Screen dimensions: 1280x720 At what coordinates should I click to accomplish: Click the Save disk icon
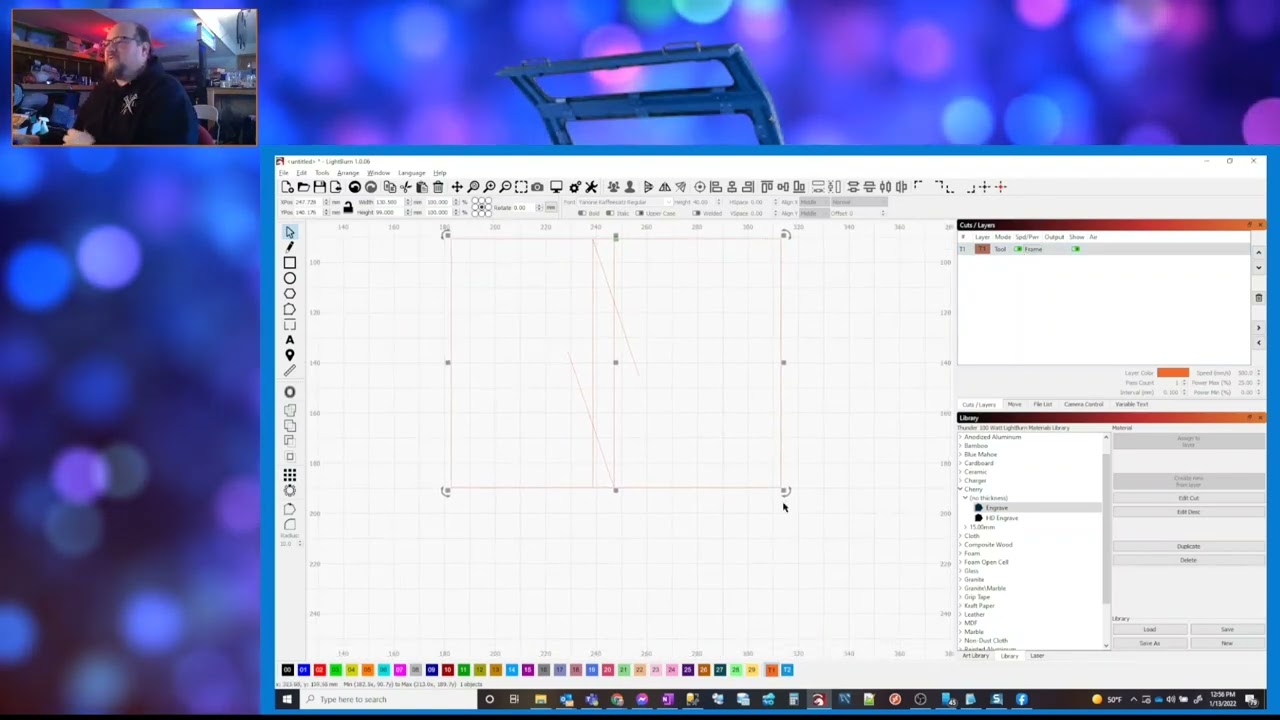[320, 187]
